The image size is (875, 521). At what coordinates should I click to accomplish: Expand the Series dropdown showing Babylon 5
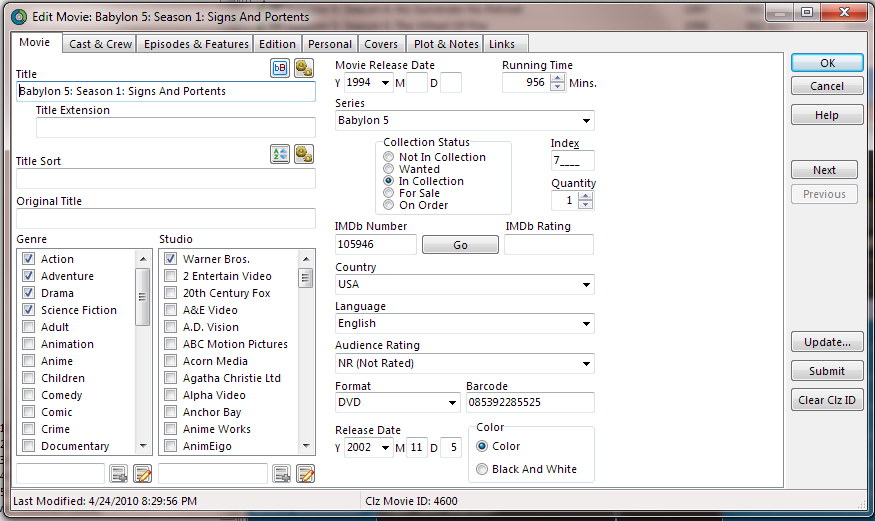(x=586, y=120)
